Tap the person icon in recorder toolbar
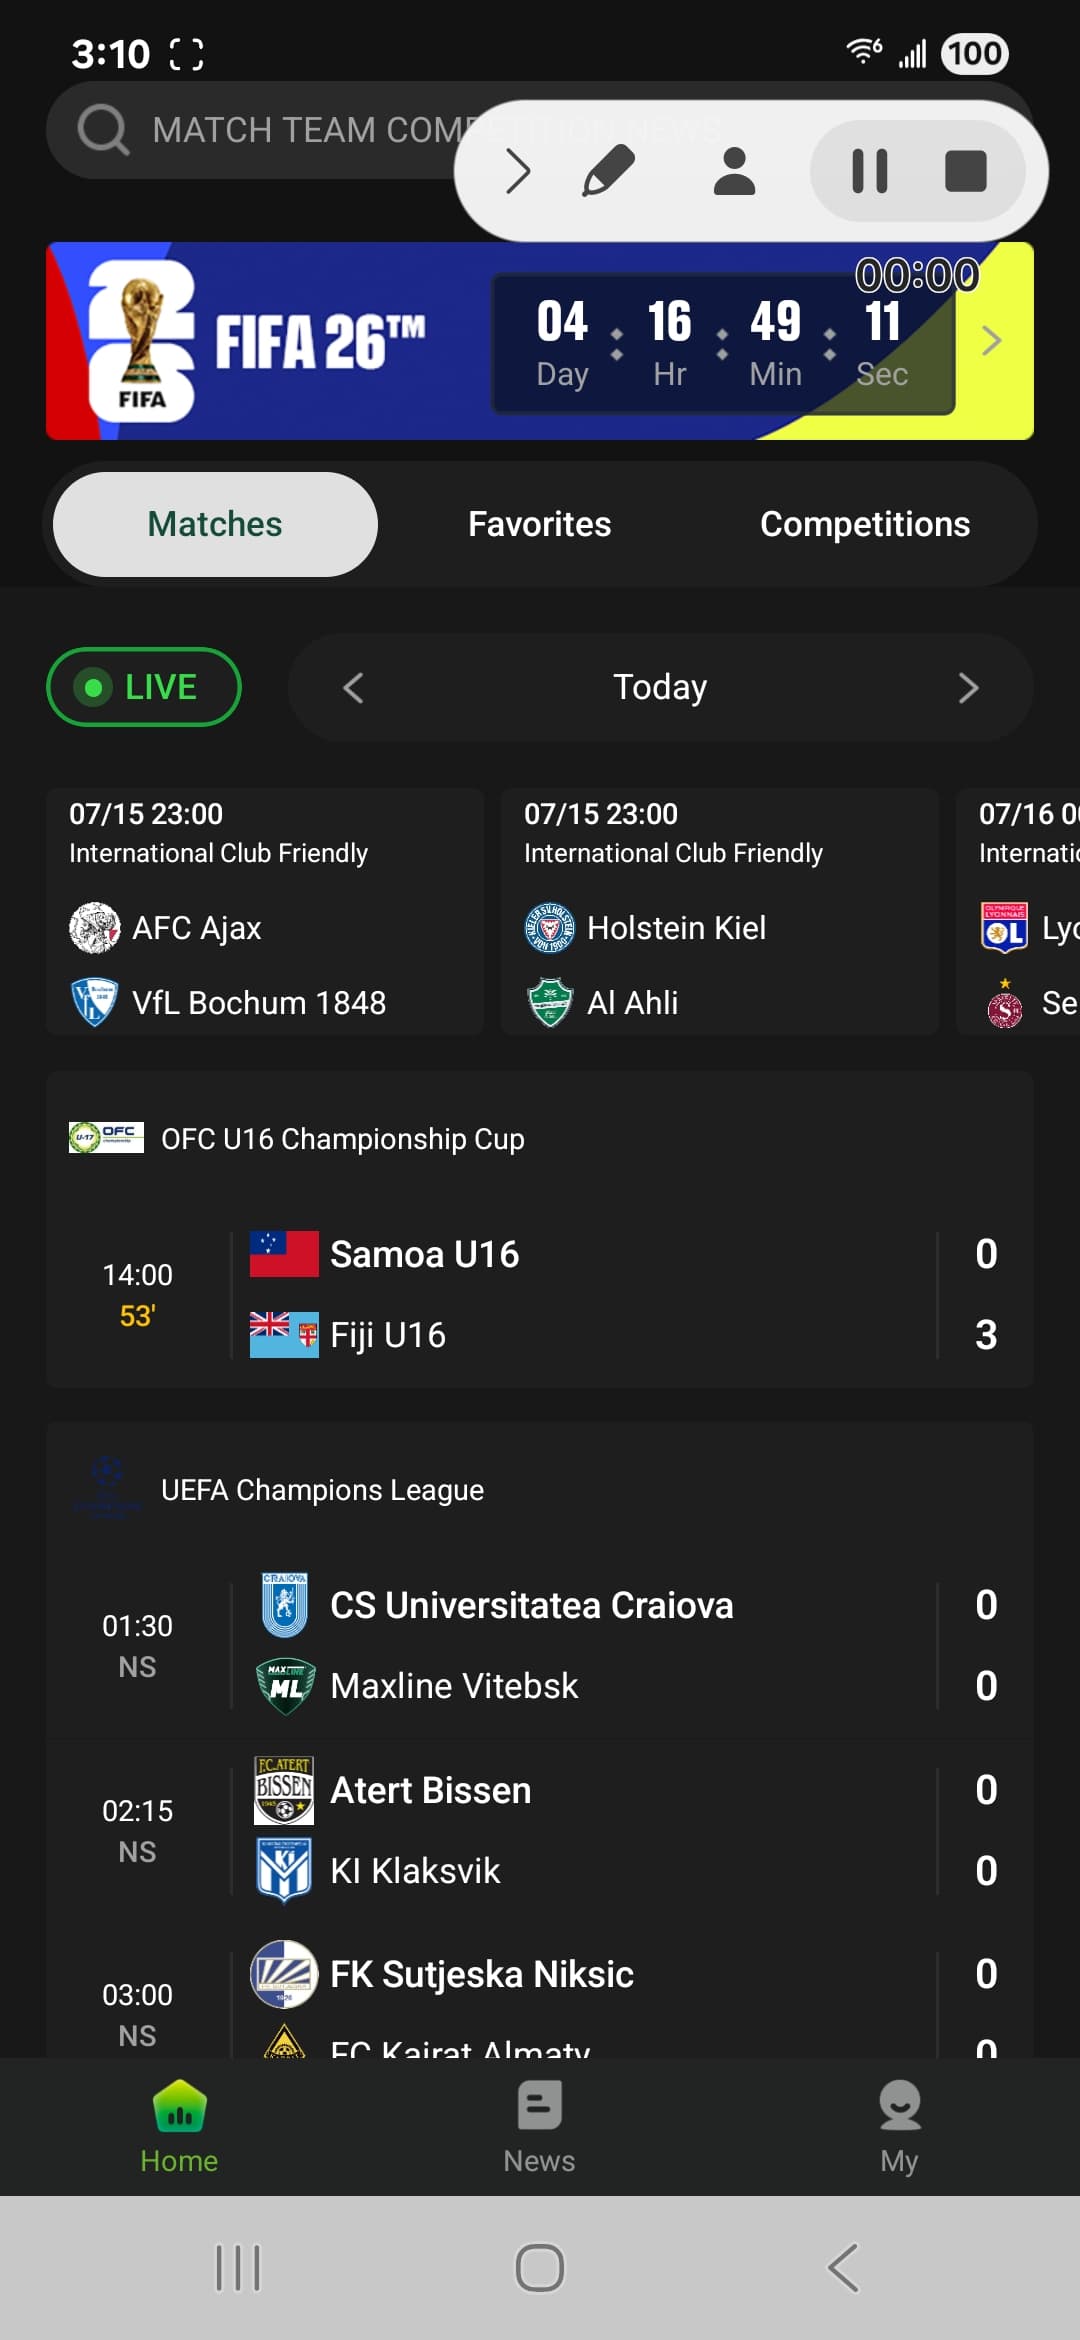This screenshot has height=2340, width=1080. pos(734,171)
